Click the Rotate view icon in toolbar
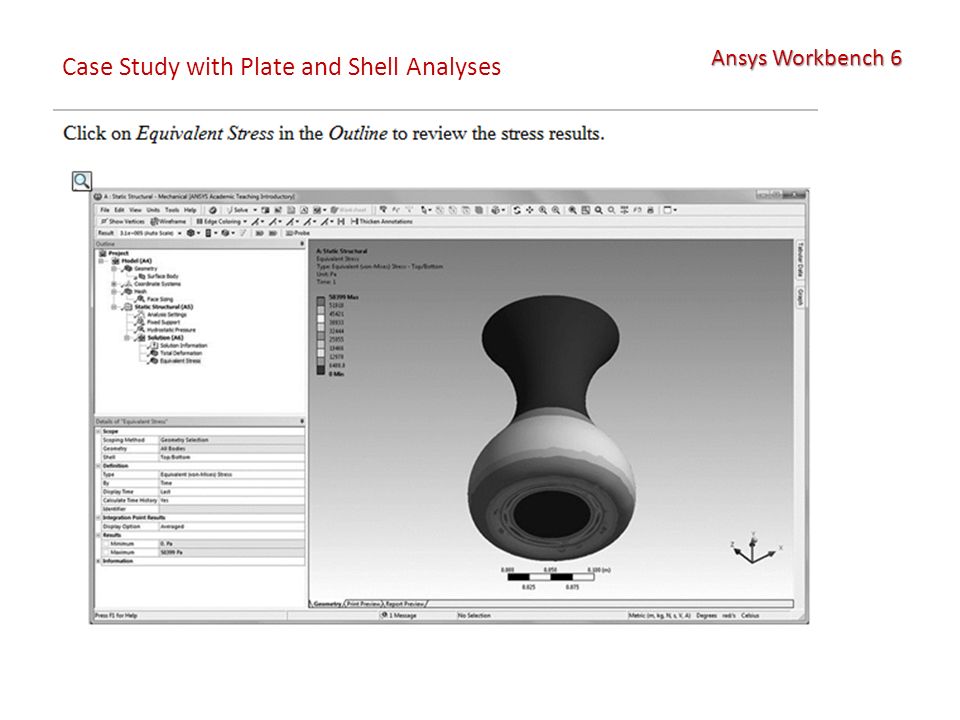960x720 pixels. 517,210
